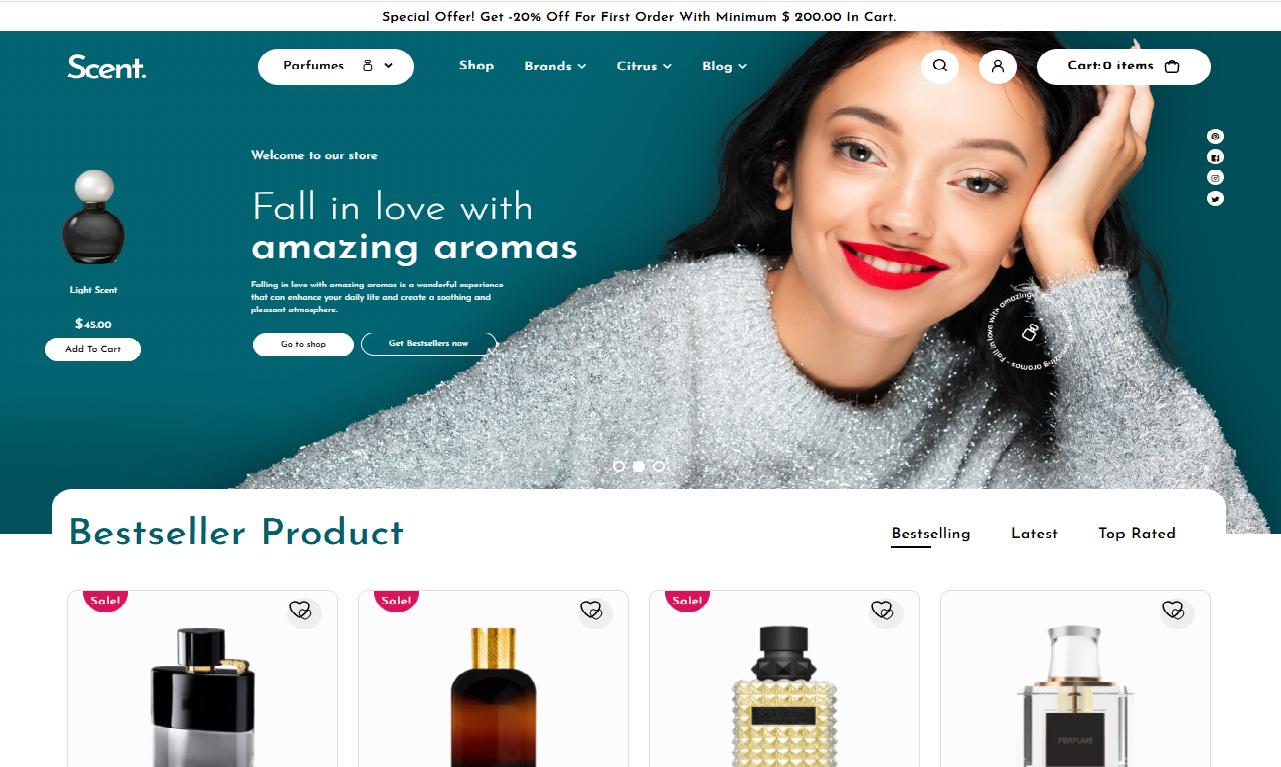Go to the third carousel slide dot

click(658, 466)
